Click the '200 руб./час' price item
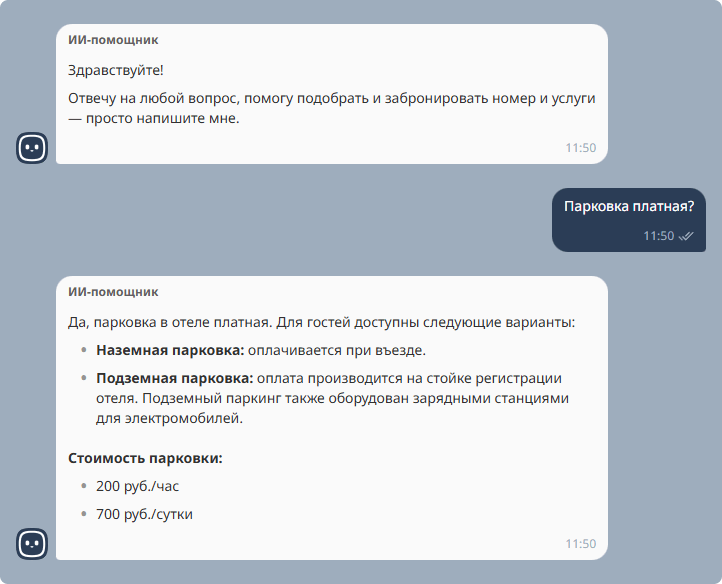Image resolution: width=722 pixels, height=584 pixels. [x=137, y=486]
